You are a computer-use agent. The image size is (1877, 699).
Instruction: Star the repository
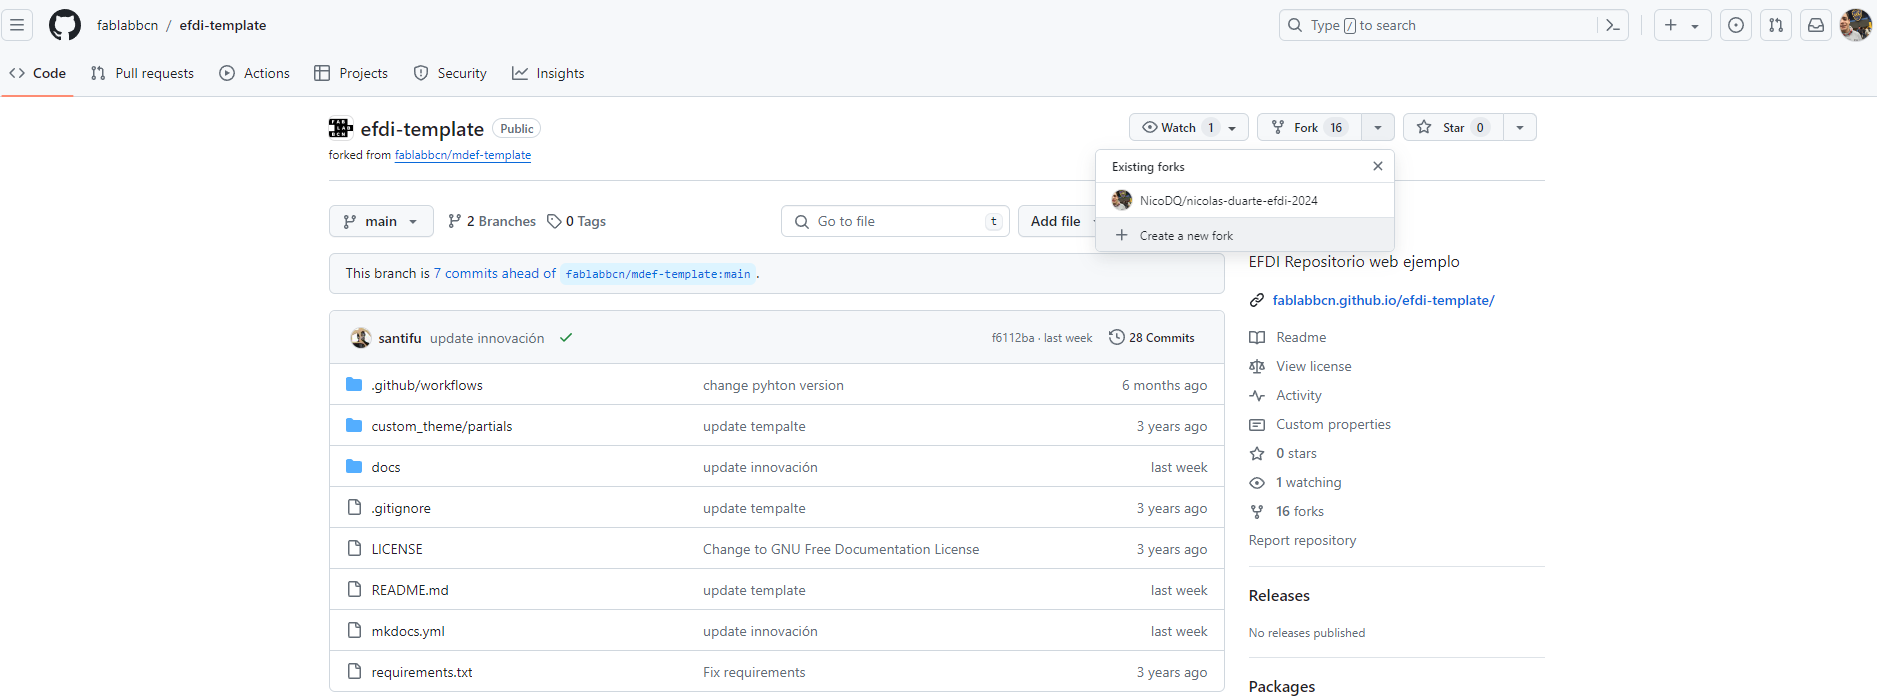(x=1453, y=127)
